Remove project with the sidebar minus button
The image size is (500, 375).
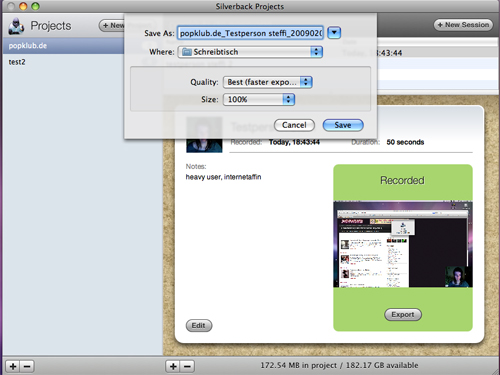tap(27, 367)
